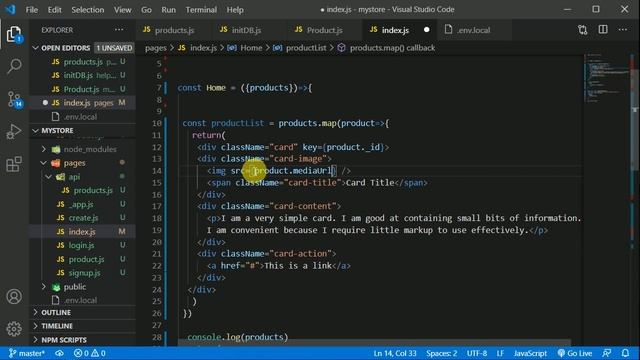Click the unsaved dot on index.js tab

(427, 30)
